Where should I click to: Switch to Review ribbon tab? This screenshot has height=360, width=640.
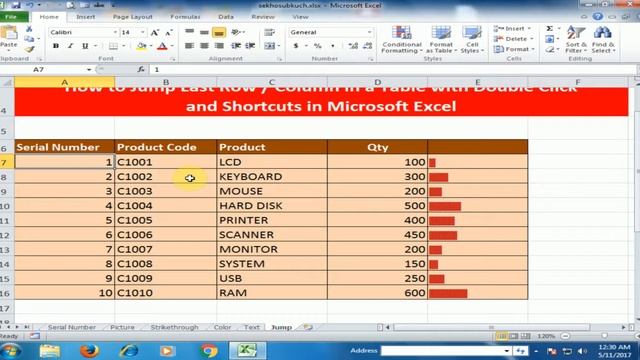pyautogui.click(x=263, y=17)
